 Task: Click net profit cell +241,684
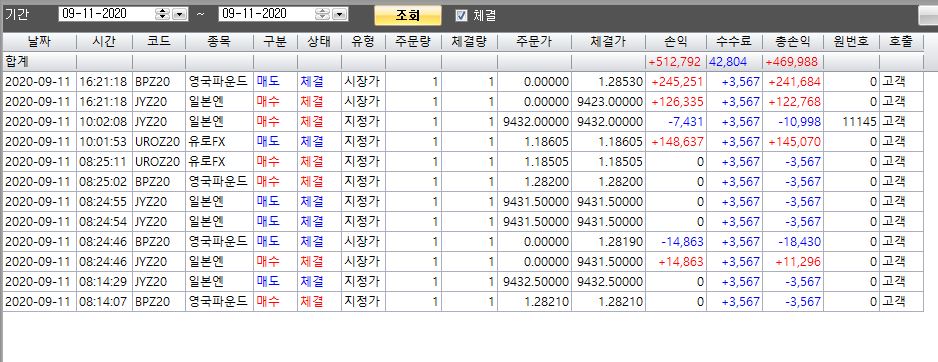(x=794, y=82)
